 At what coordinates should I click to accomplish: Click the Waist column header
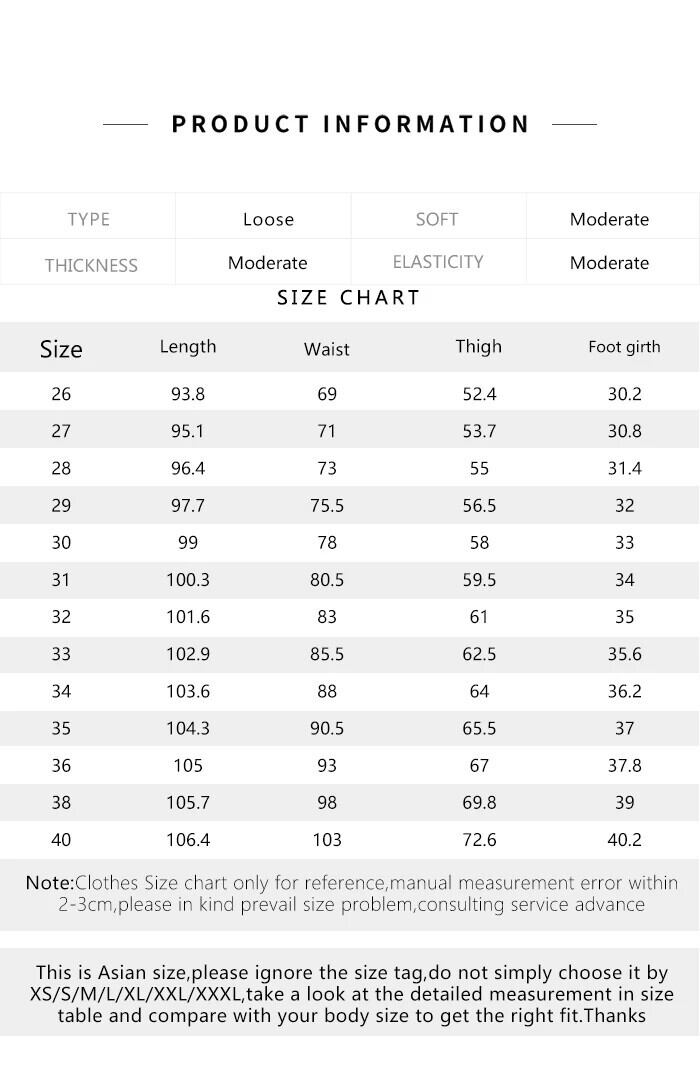click(x=327, y=349)
